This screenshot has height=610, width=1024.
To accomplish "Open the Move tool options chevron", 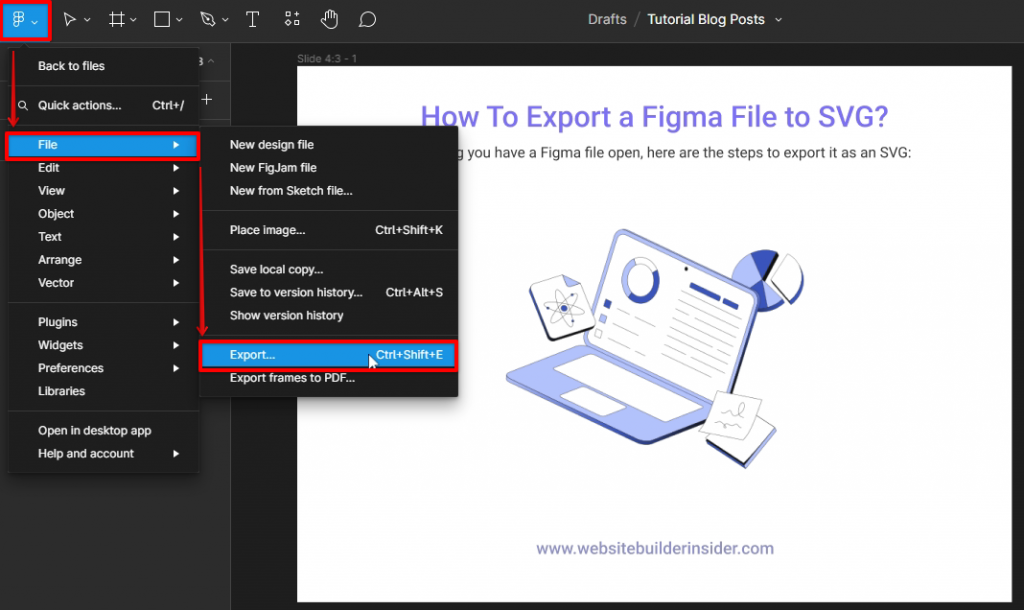I will [x=88, y=20].
